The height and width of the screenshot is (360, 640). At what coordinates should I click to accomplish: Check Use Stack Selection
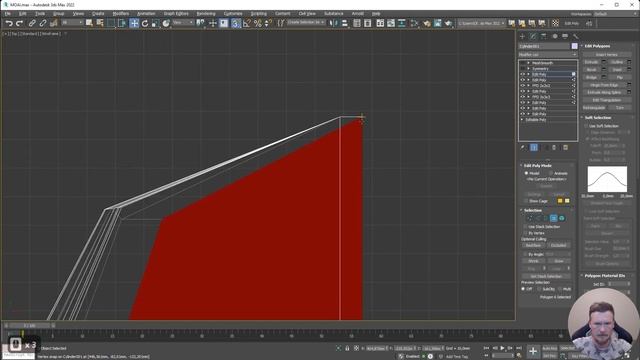(x=525, y=227)
